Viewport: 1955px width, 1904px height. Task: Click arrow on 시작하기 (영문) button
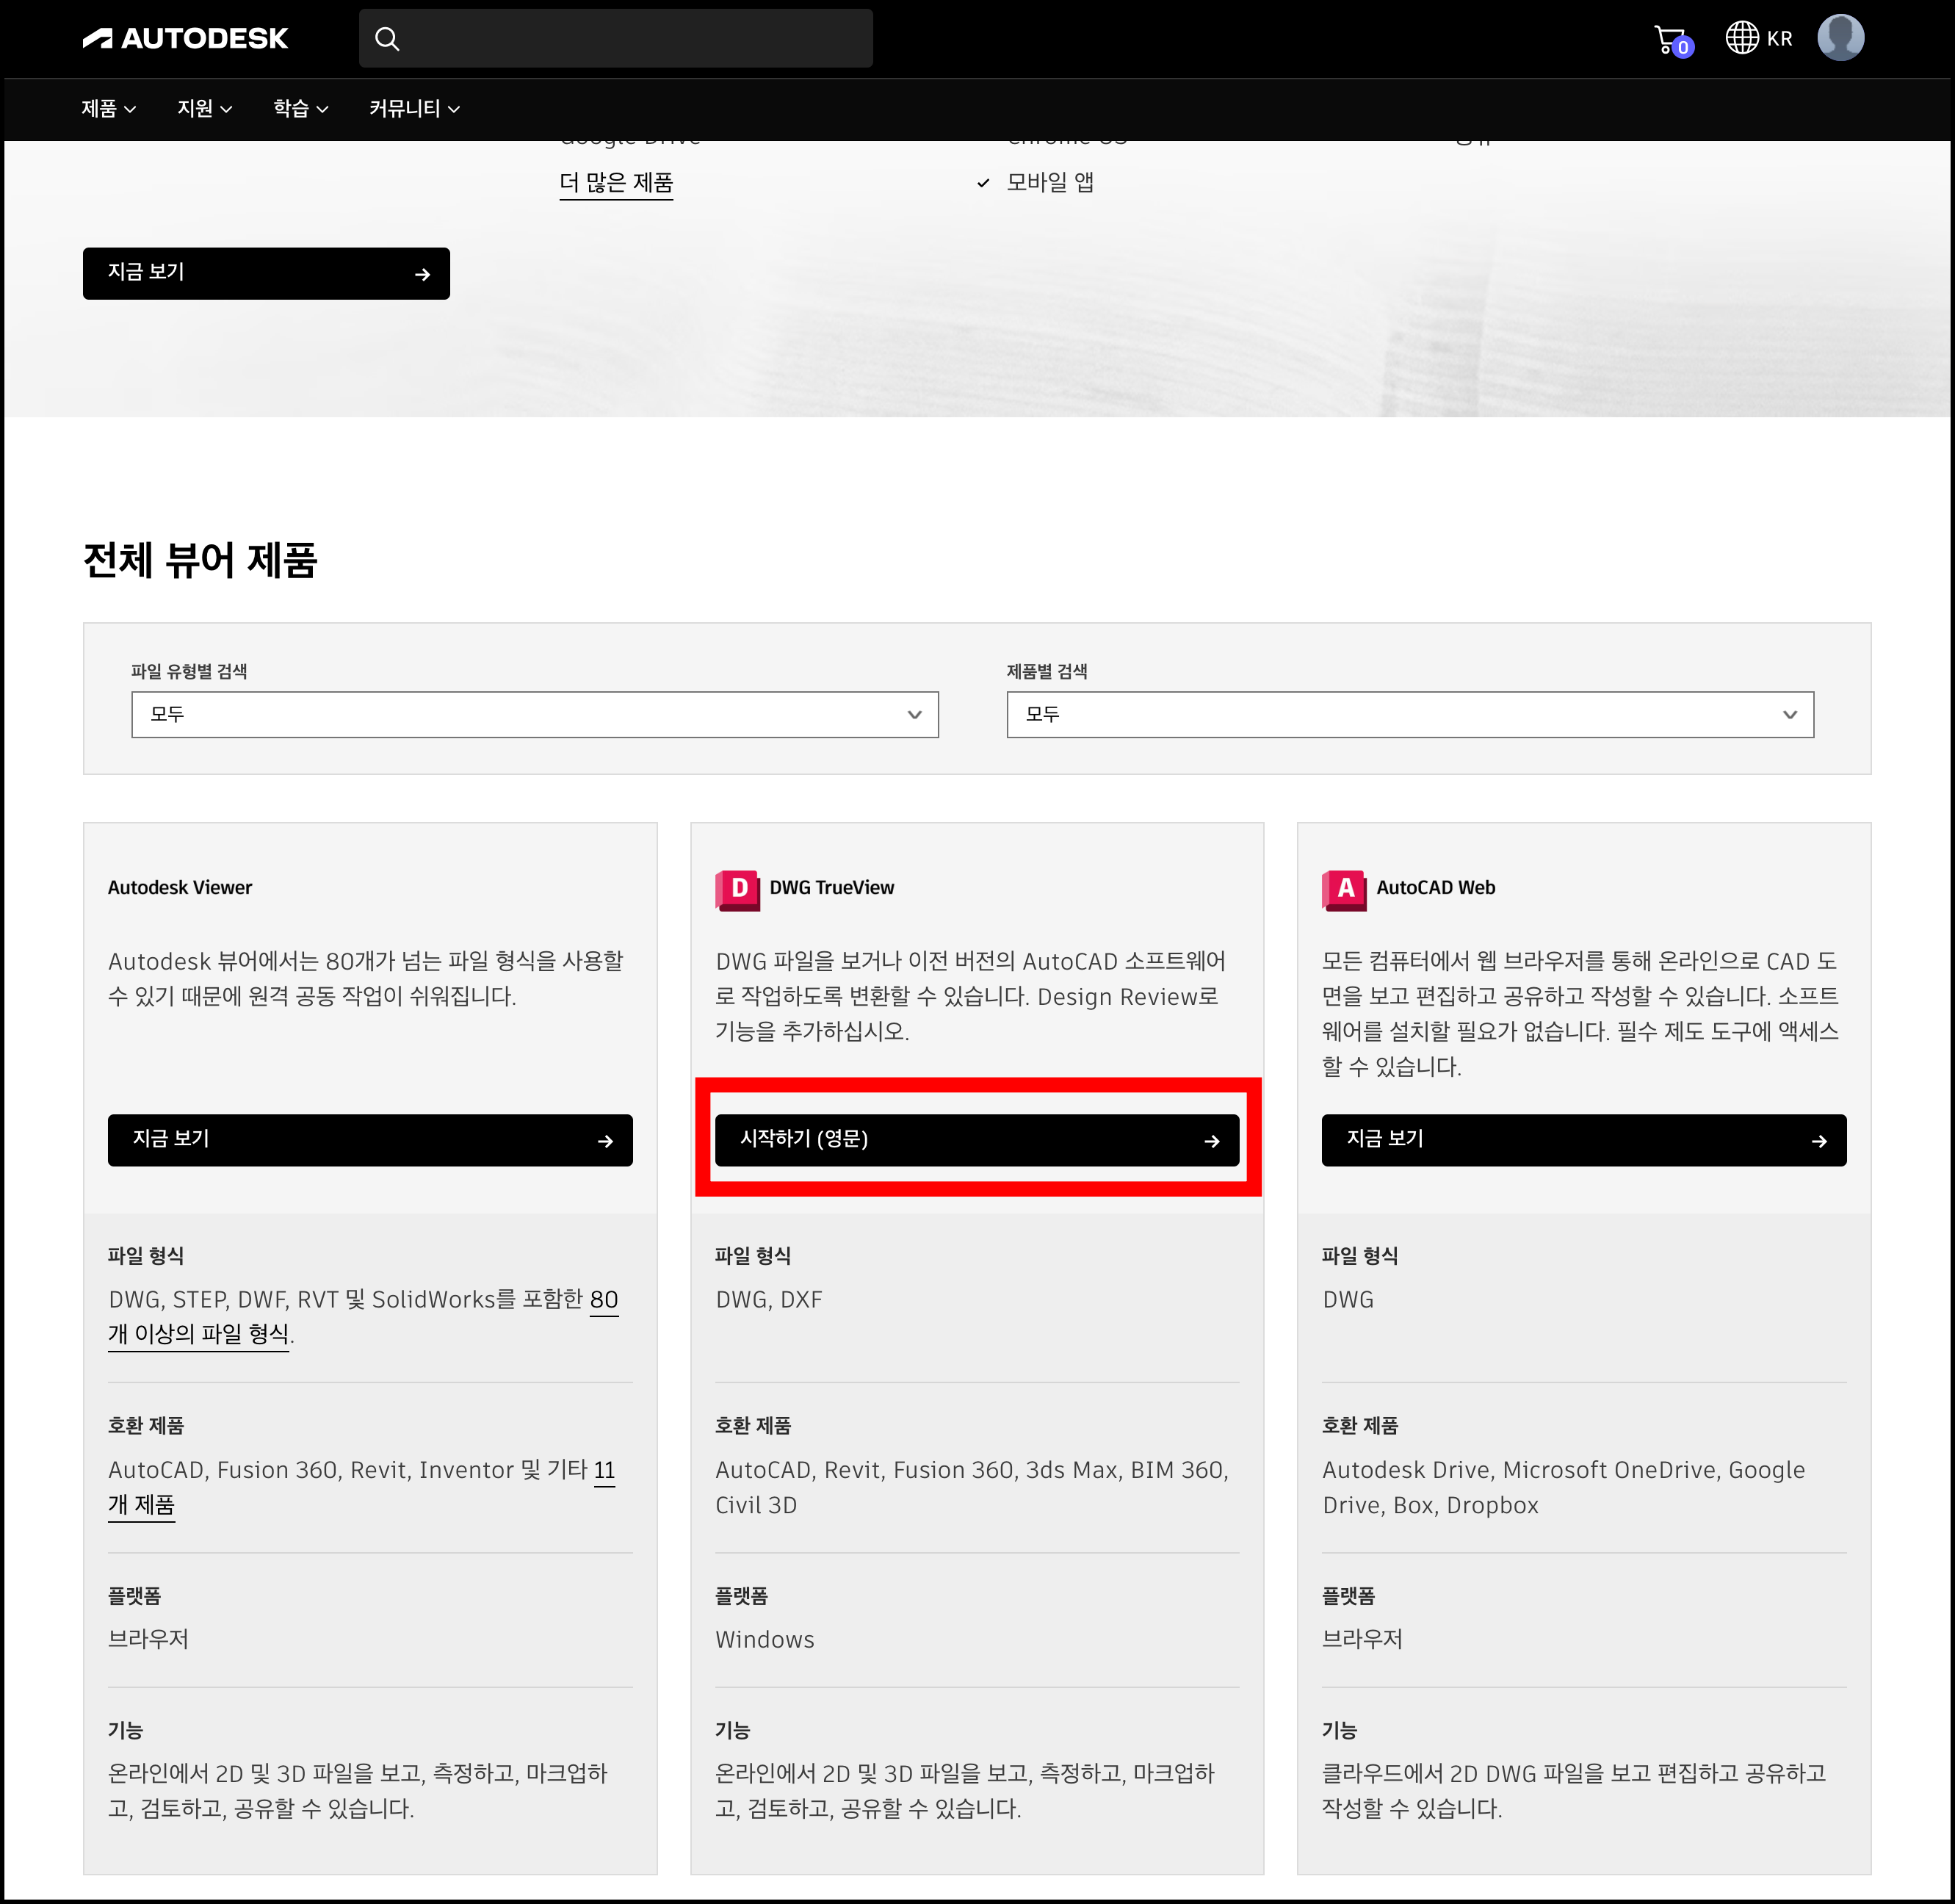pyautogui.click(x=1211, y=1141)
